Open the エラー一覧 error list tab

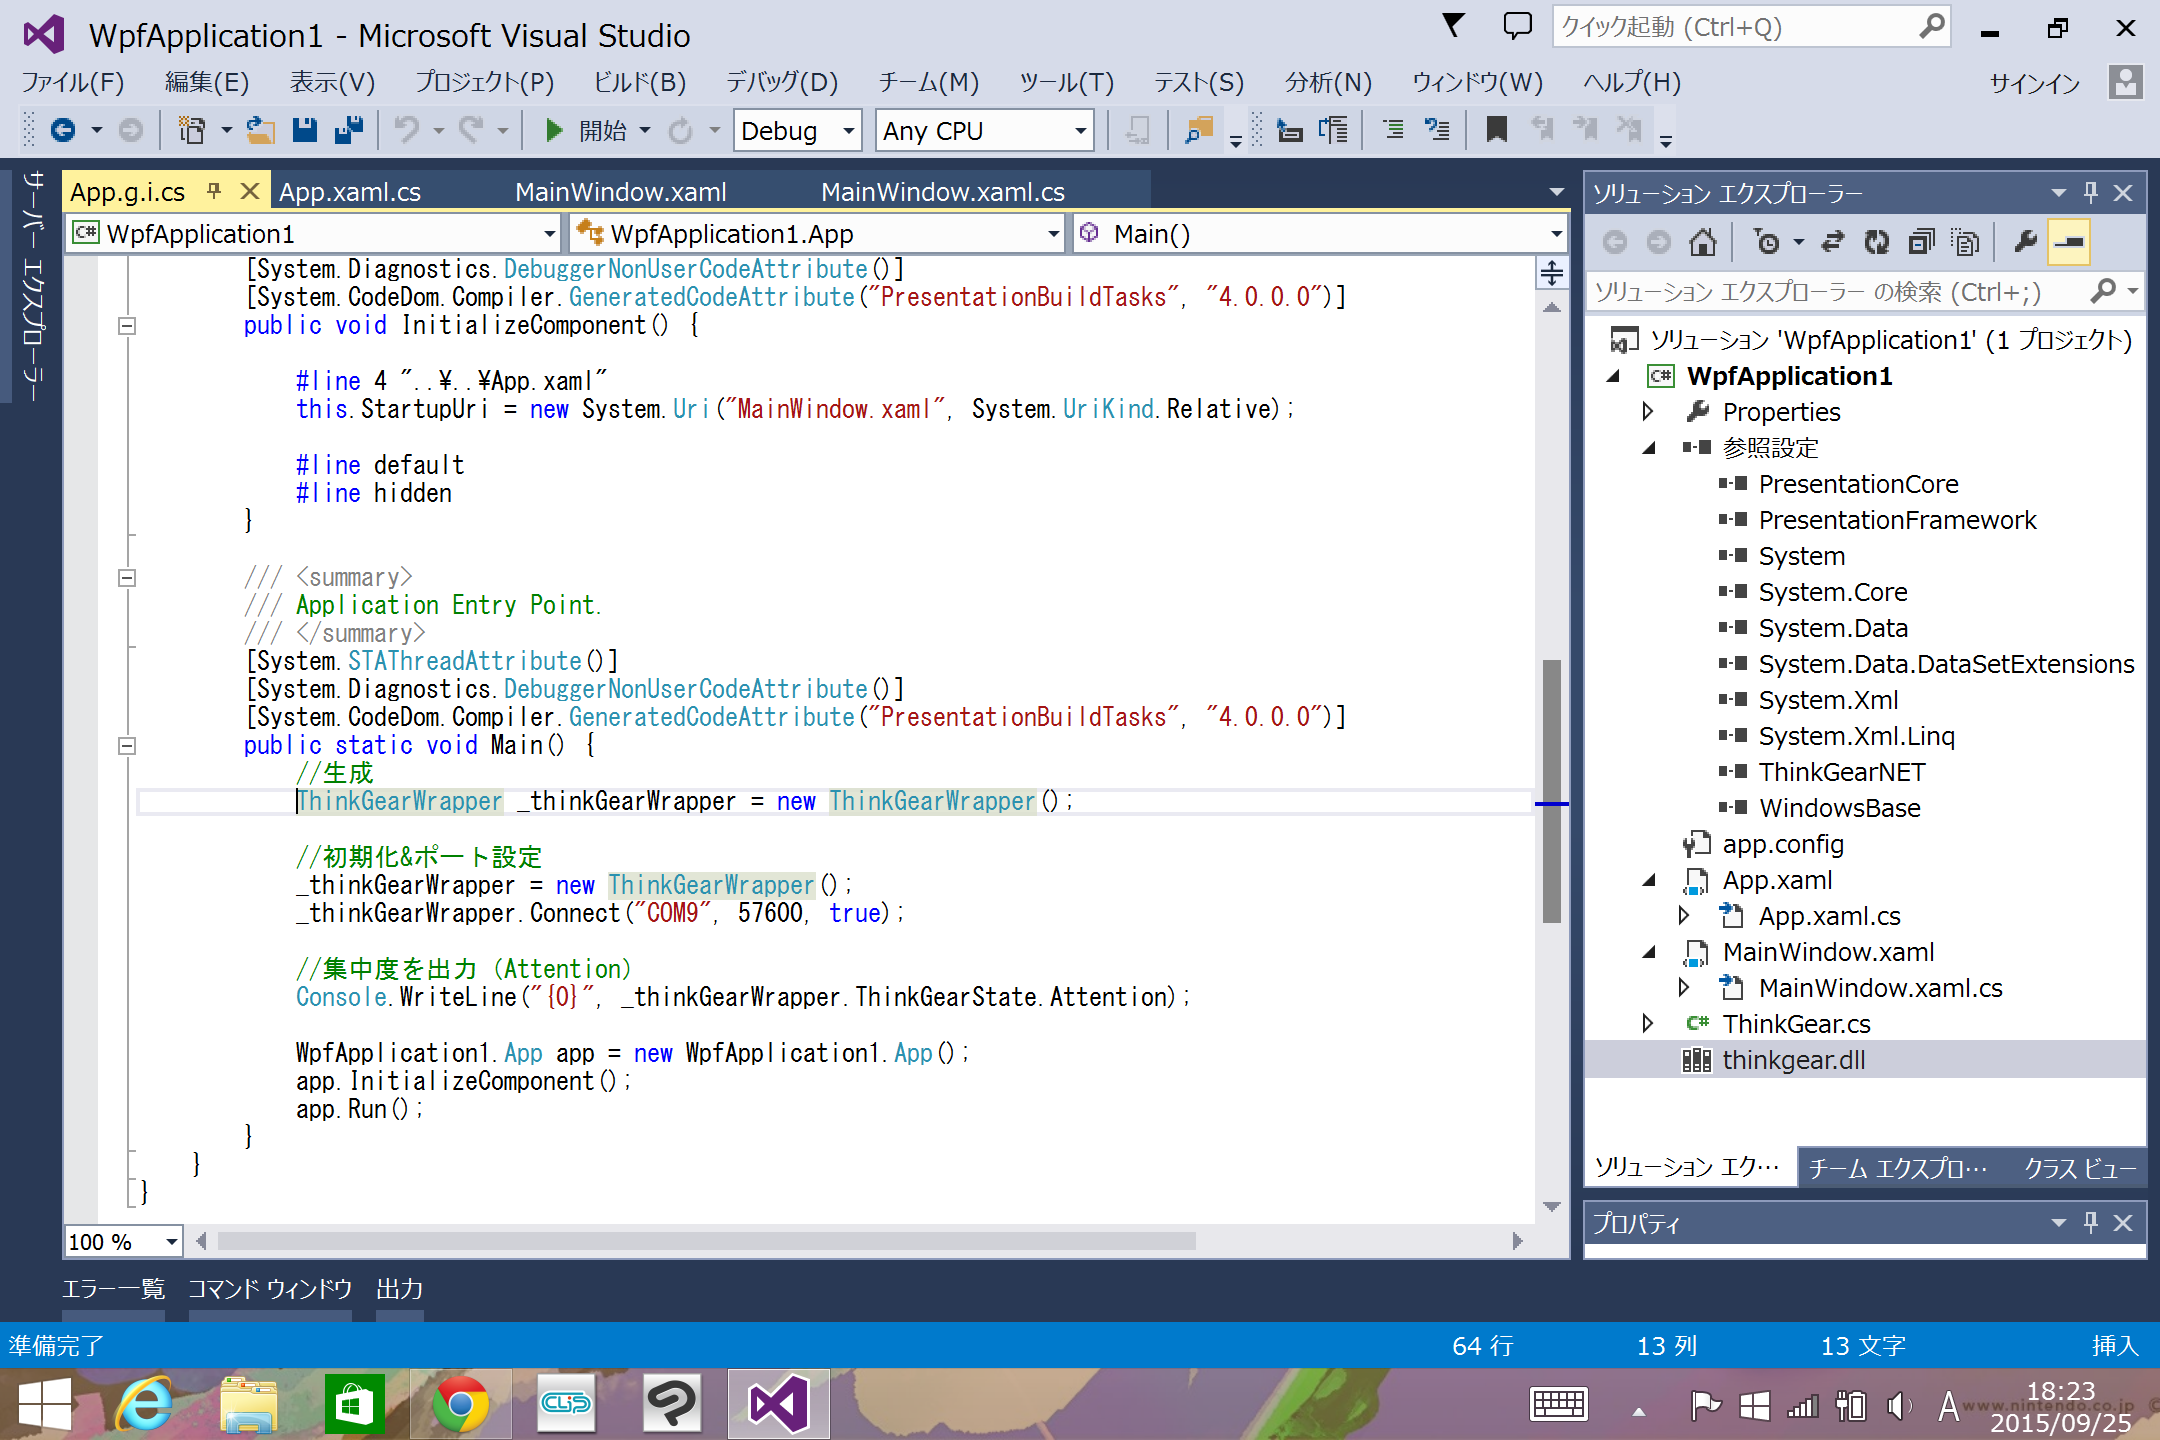pos(113,1289)
